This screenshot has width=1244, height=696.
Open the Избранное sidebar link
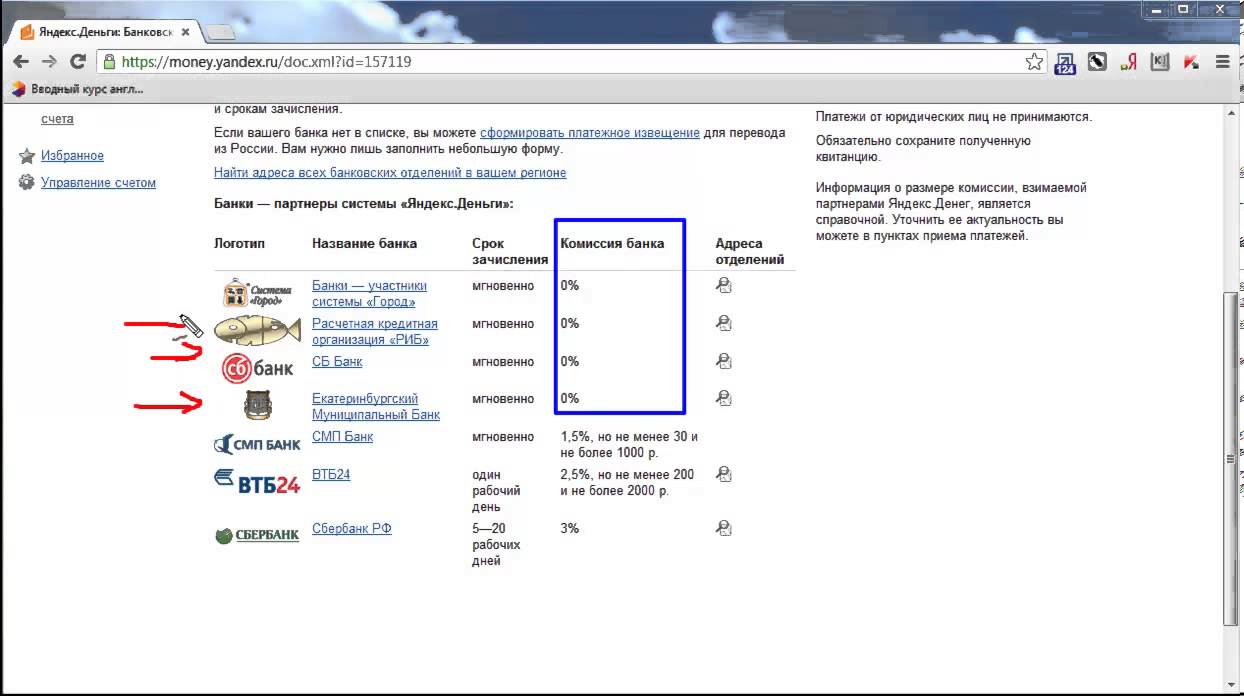click(72, 156)
